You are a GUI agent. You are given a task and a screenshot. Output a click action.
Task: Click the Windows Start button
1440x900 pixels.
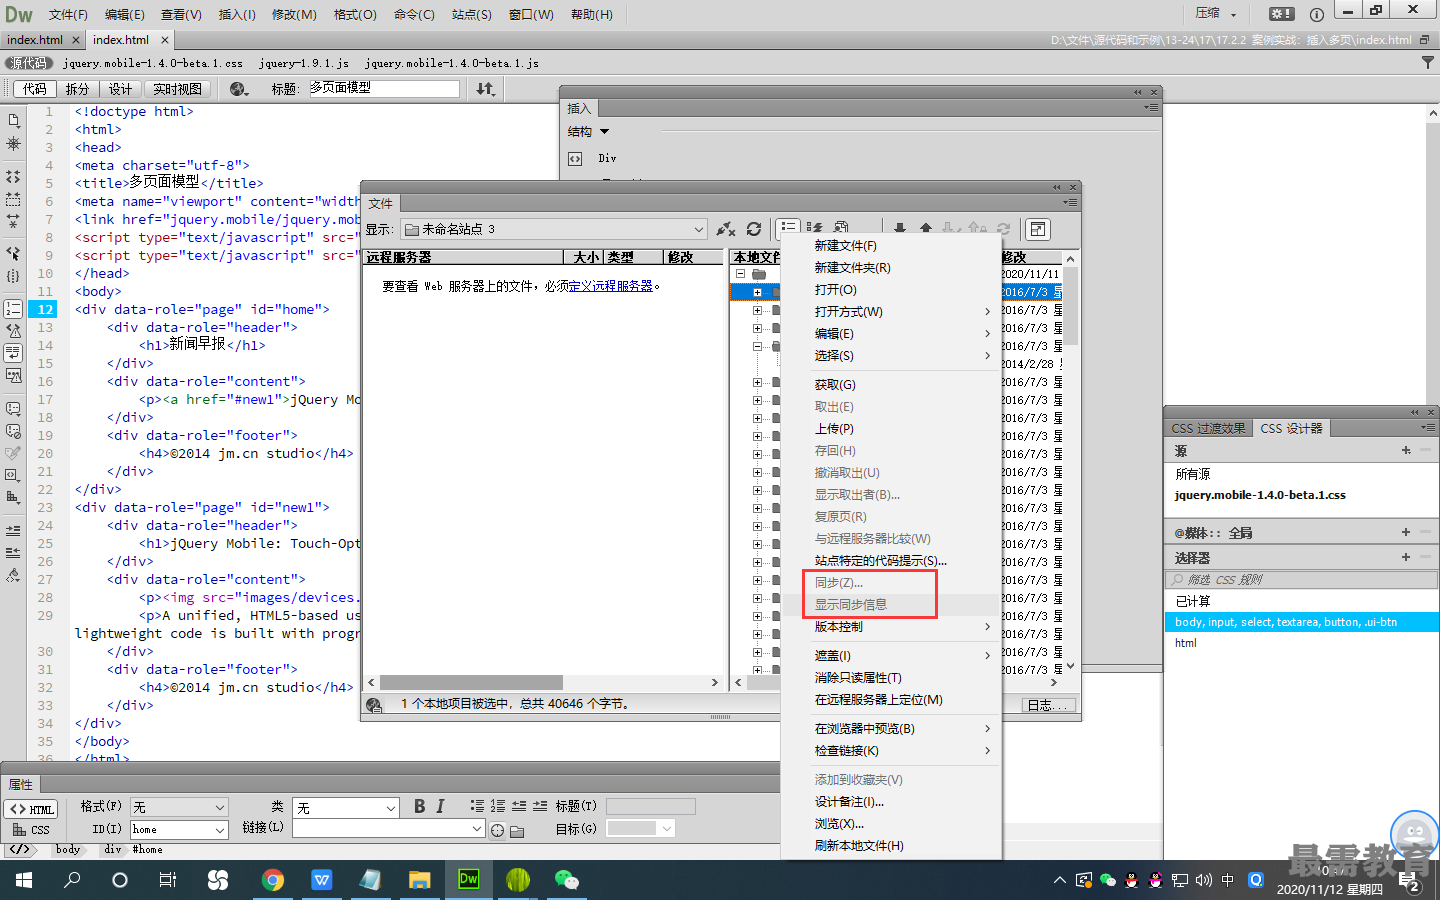[24, 880]
